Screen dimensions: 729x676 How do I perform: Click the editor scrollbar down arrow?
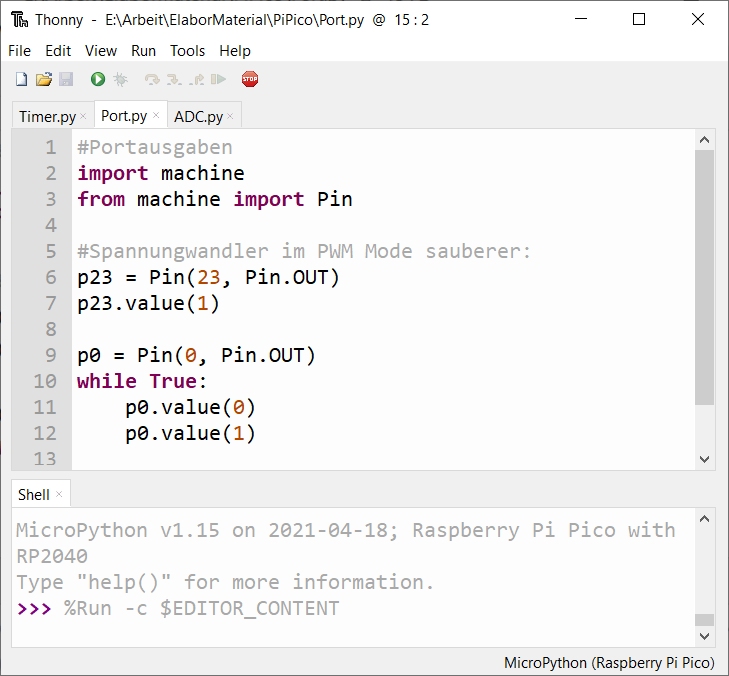coord(704,459)
